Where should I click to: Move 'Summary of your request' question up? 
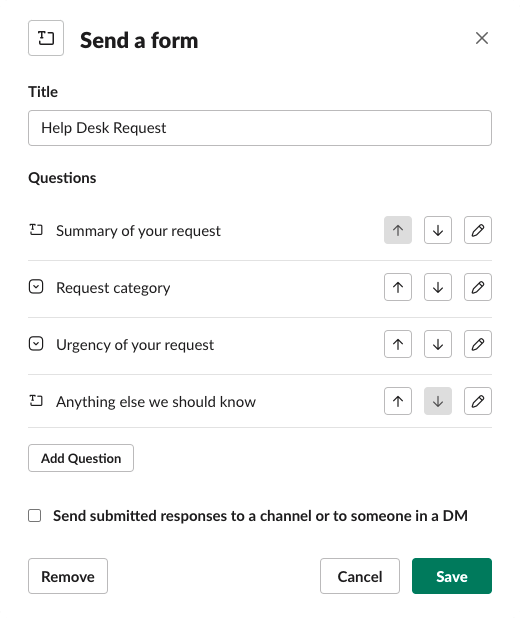pos(398,230)
